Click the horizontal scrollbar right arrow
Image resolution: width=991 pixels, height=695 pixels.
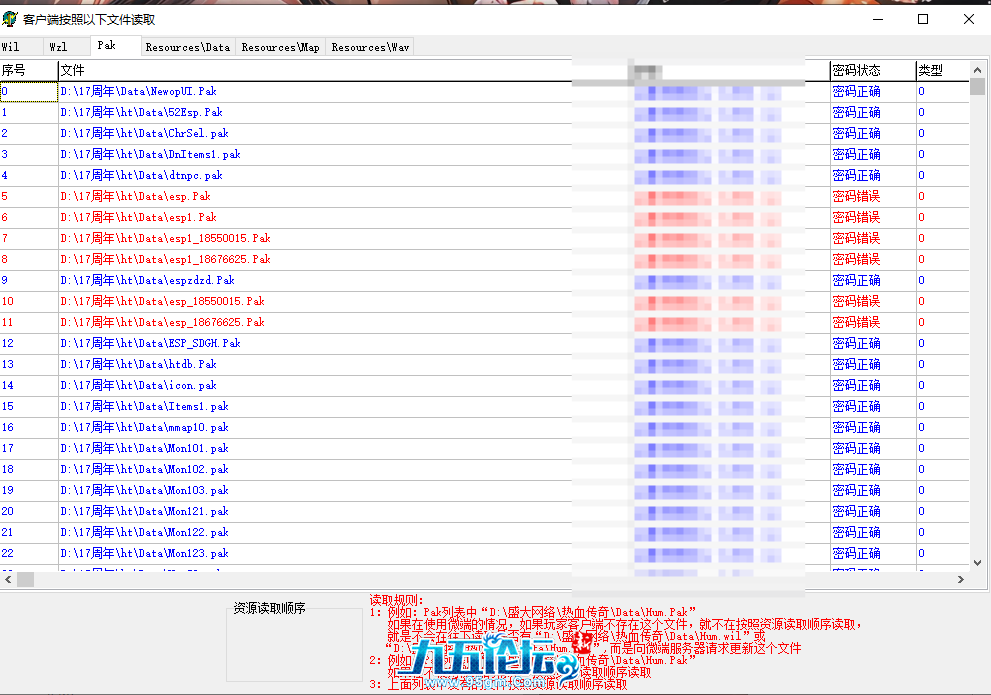coord(961,579)
